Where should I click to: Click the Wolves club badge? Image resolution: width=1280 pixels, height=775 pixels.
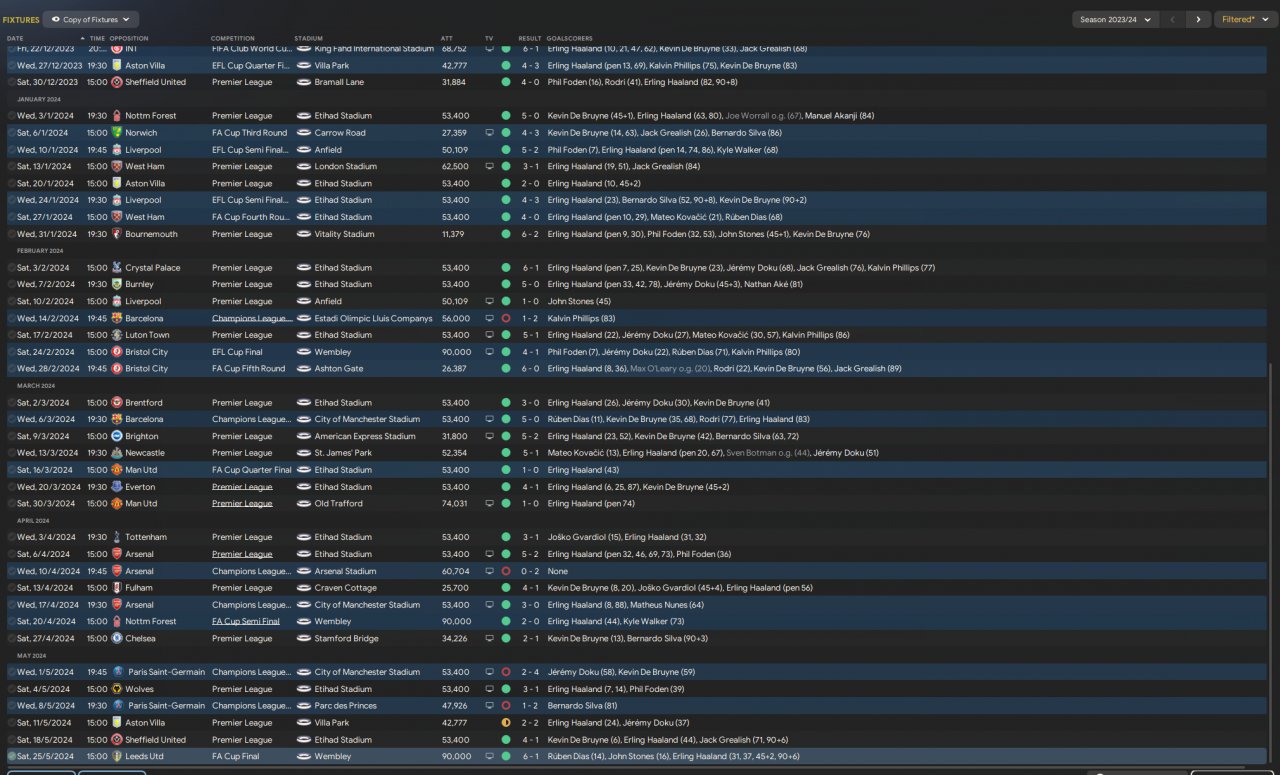pyautogui.click(x=117, y=689)
